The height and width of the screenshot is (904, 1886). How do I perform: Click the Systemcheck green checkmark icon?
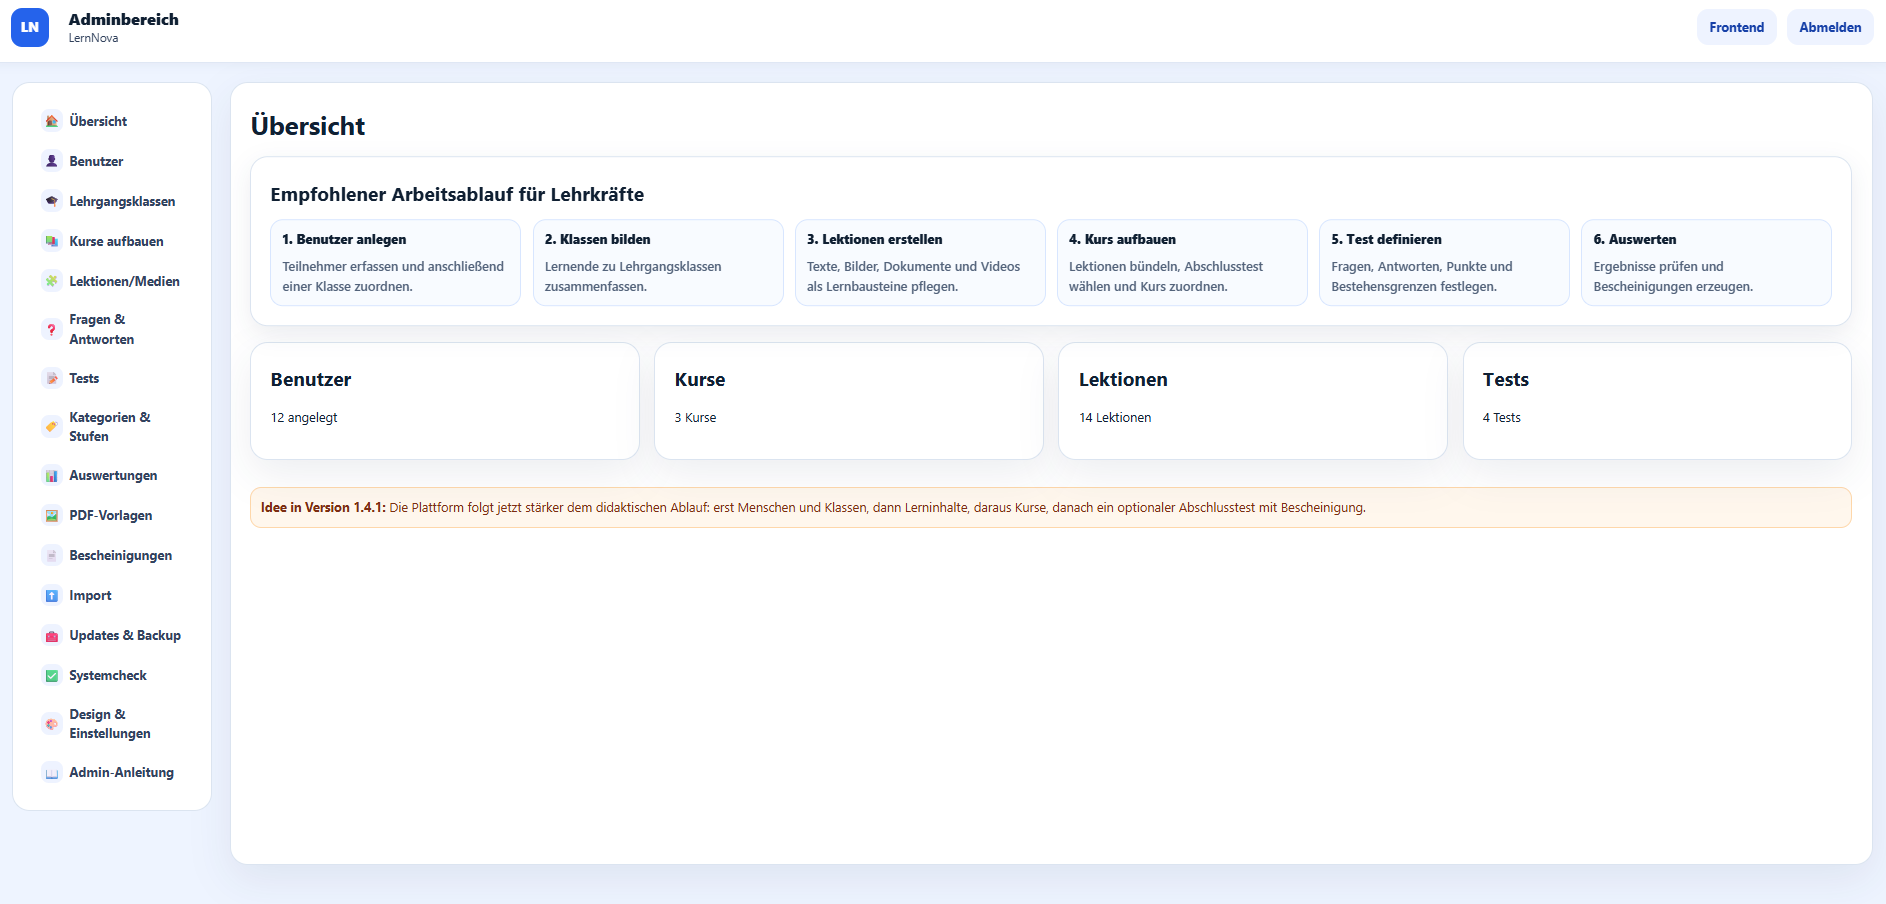click(x=52, y=675)
